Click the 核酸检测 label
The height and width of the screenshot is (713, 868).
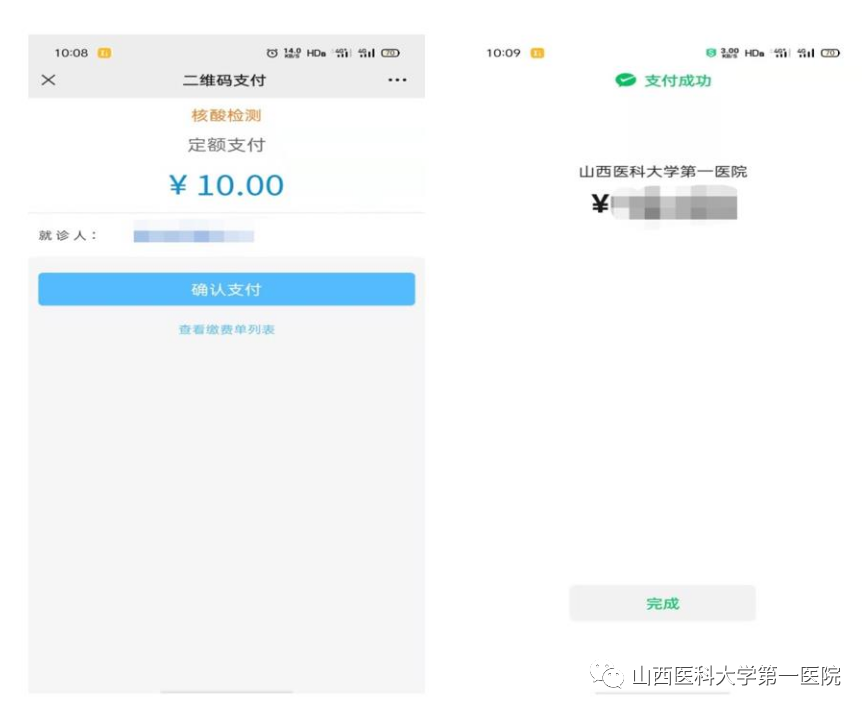point(226,115)
